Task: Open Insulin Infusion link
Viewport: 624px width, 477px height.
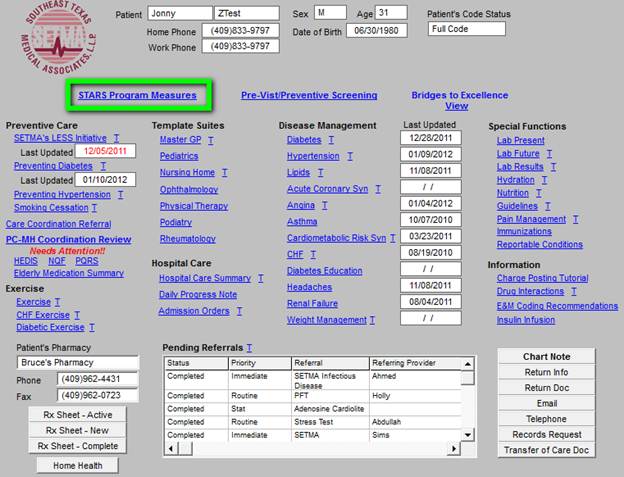Action: 526,320
